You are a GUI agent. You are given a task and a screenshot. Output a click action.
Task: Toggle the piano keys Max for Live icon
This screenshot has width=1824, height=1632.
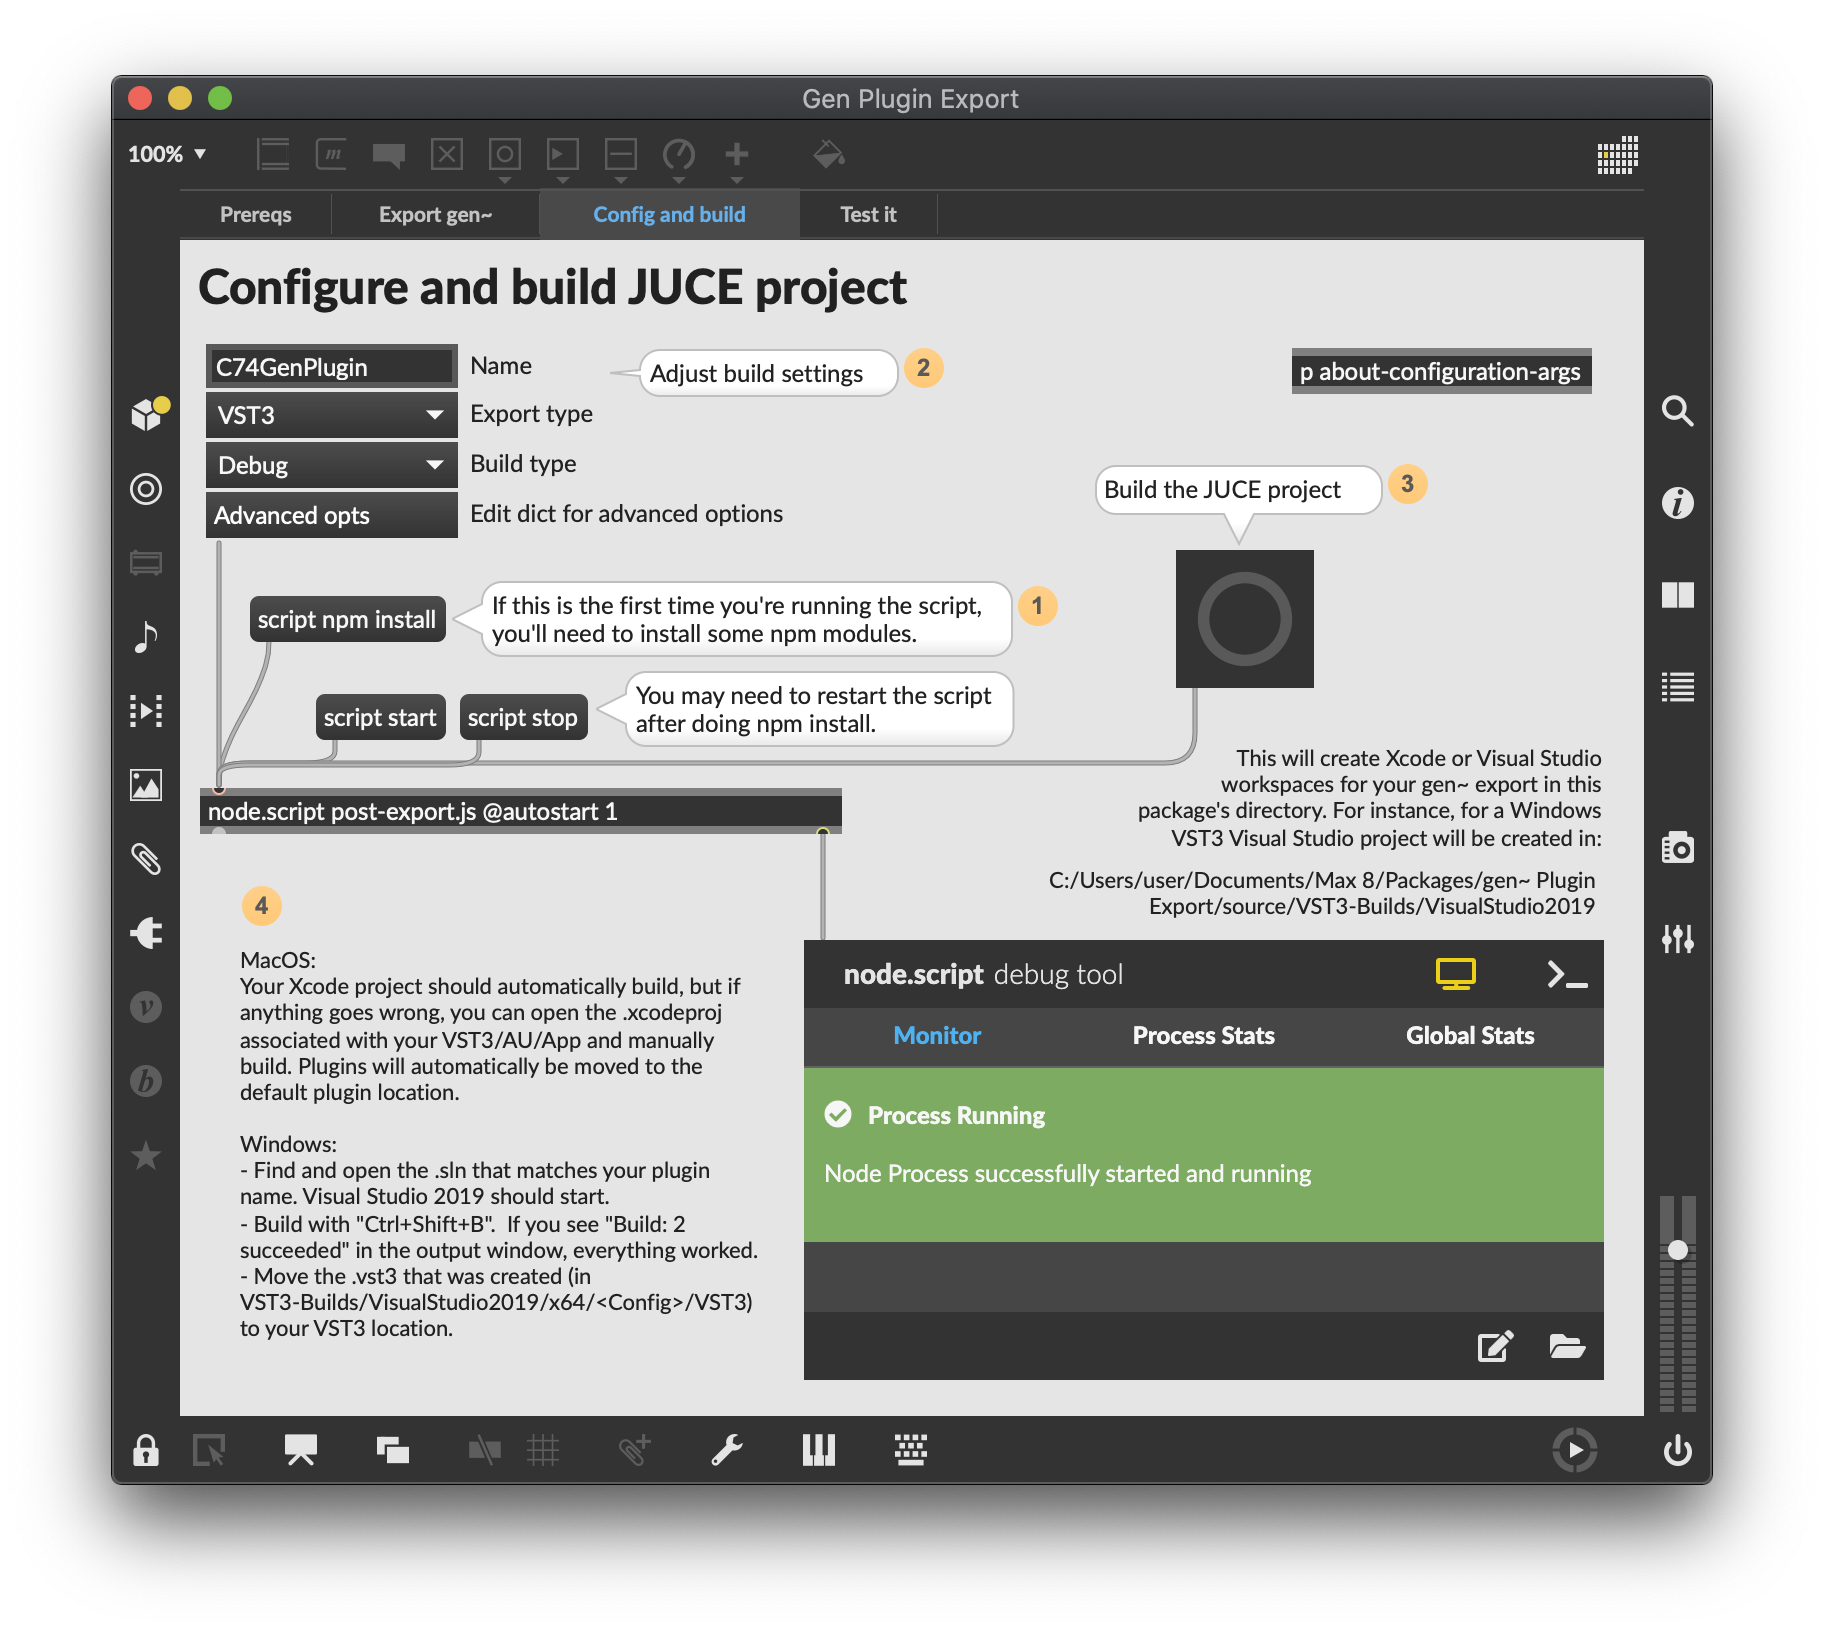point(819,1450)
